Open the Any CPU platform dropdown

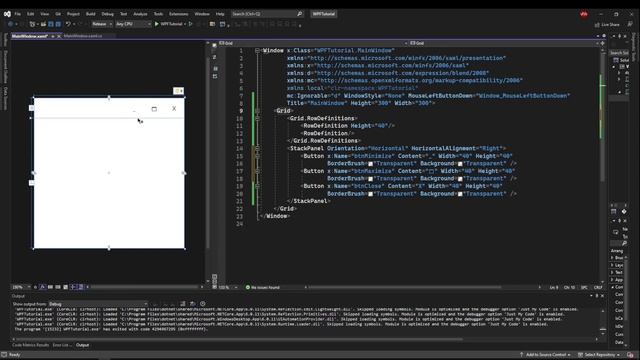click(x=133, y=24)
